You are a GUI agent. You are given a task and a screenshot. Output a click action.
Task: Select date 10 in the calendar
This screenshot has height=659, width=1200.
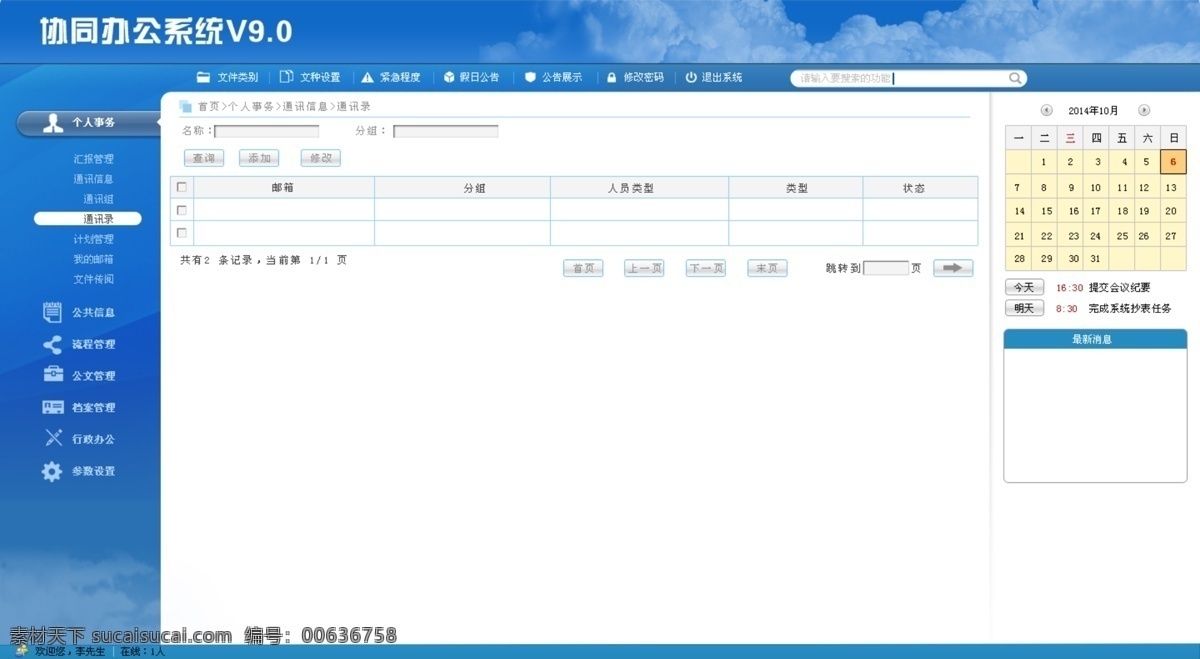[1096, 187]
